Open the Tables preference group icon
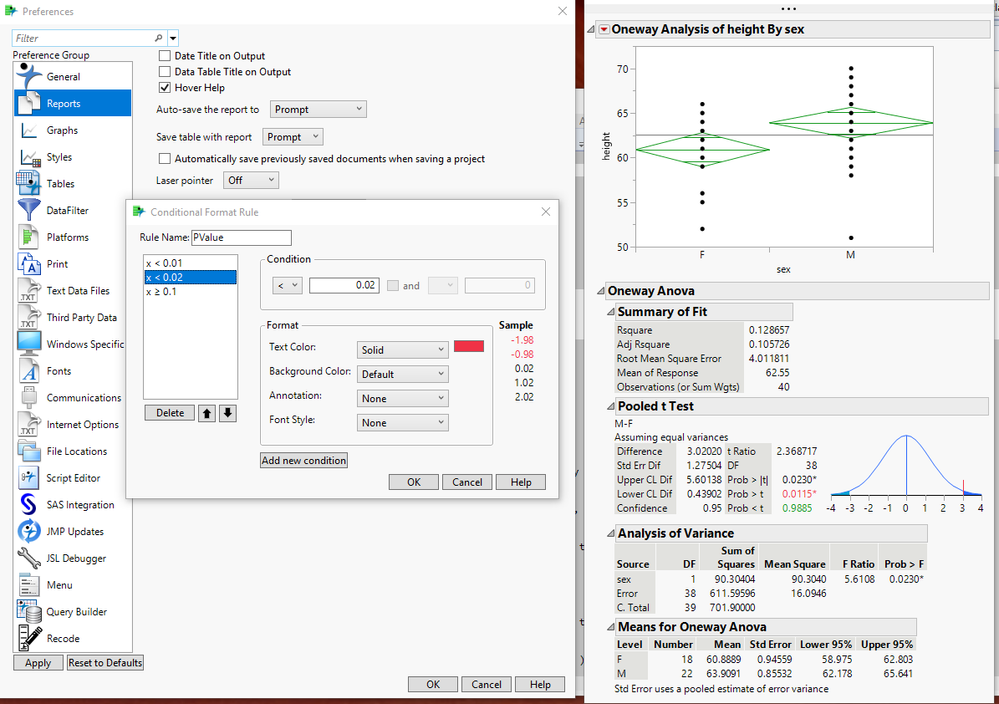999x704 pixels. click(29, 183)
